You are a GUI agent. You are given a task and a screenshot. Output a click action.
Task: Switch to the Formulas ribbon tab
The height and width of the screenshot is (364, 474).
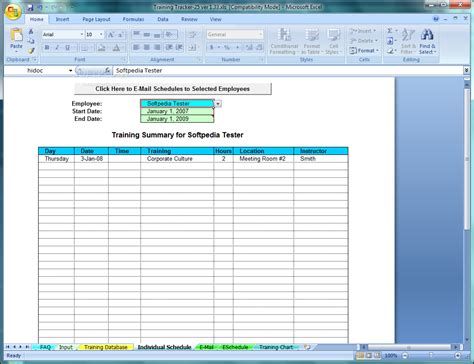[133, 19]
